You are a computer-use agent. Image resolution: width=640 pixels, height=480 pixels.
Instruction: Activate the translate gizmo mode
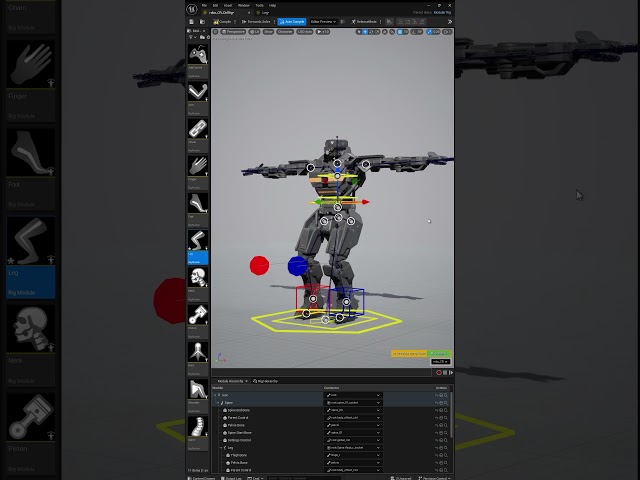click(x=365, y=31)
